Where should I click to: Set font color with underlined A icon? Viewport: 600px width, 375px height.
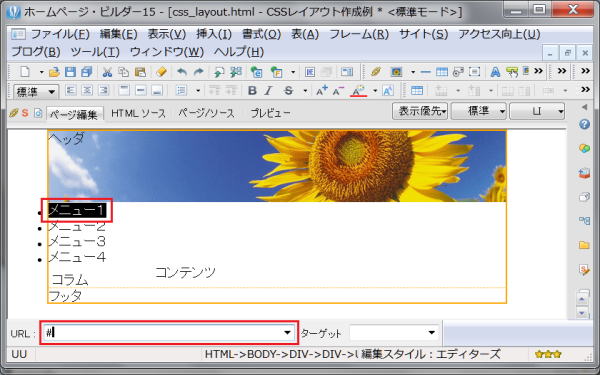click(359, 91)
